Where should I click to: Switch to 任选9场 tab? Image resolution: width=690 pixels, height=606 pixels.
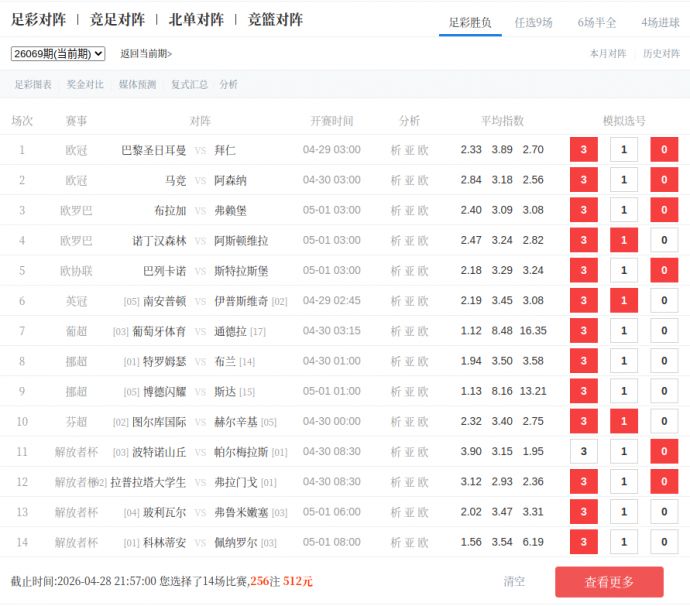533,22
